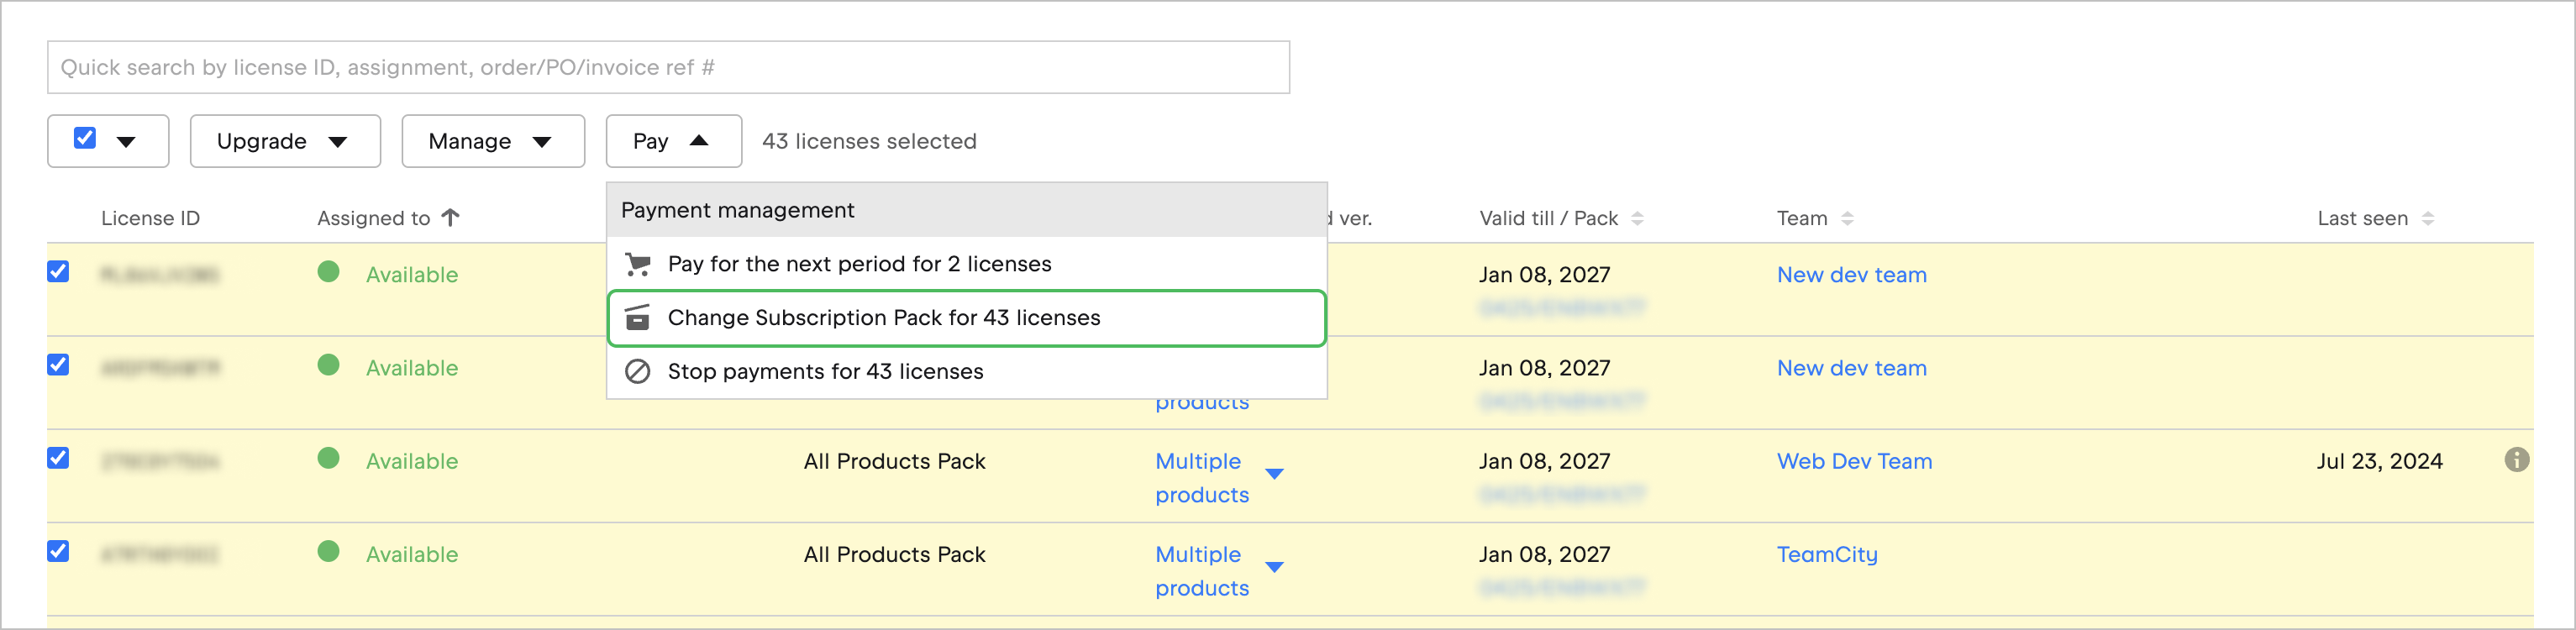This screenshot has height=630, width=2576.
Task: Choose Stop payments for 43 licenses
Action: 825,372
